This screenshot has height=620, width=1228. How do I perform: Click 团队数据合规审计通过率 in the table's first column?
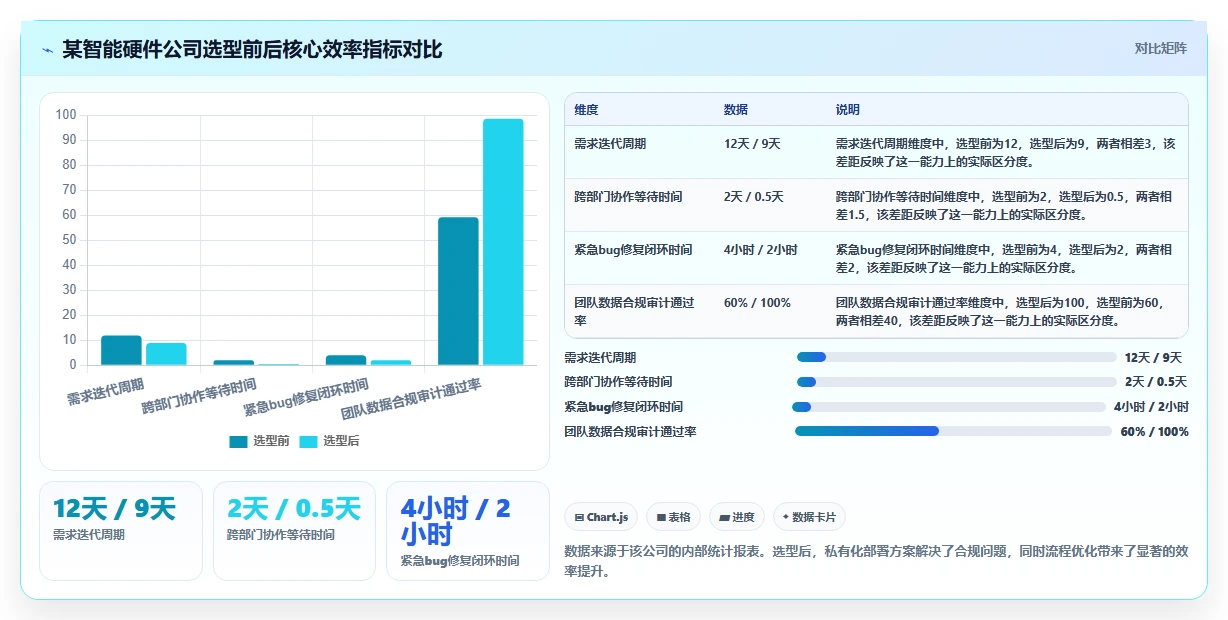click(x=635, y=311)
